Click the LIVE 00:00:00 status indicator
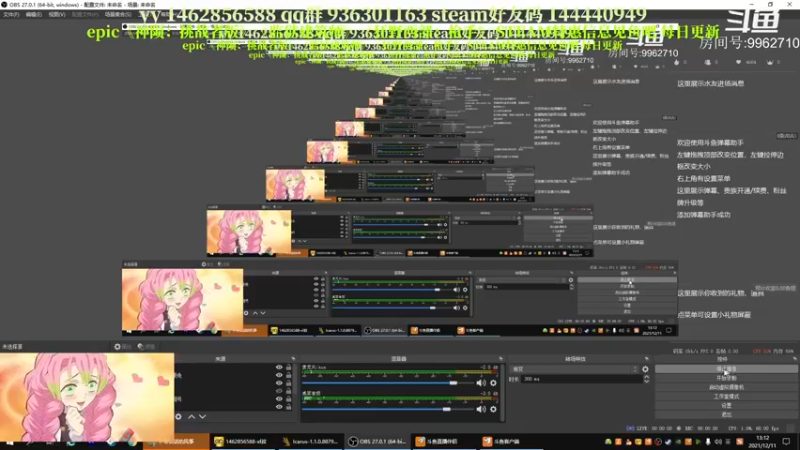This screenshot has height=450, width=800. pos(649,429)
